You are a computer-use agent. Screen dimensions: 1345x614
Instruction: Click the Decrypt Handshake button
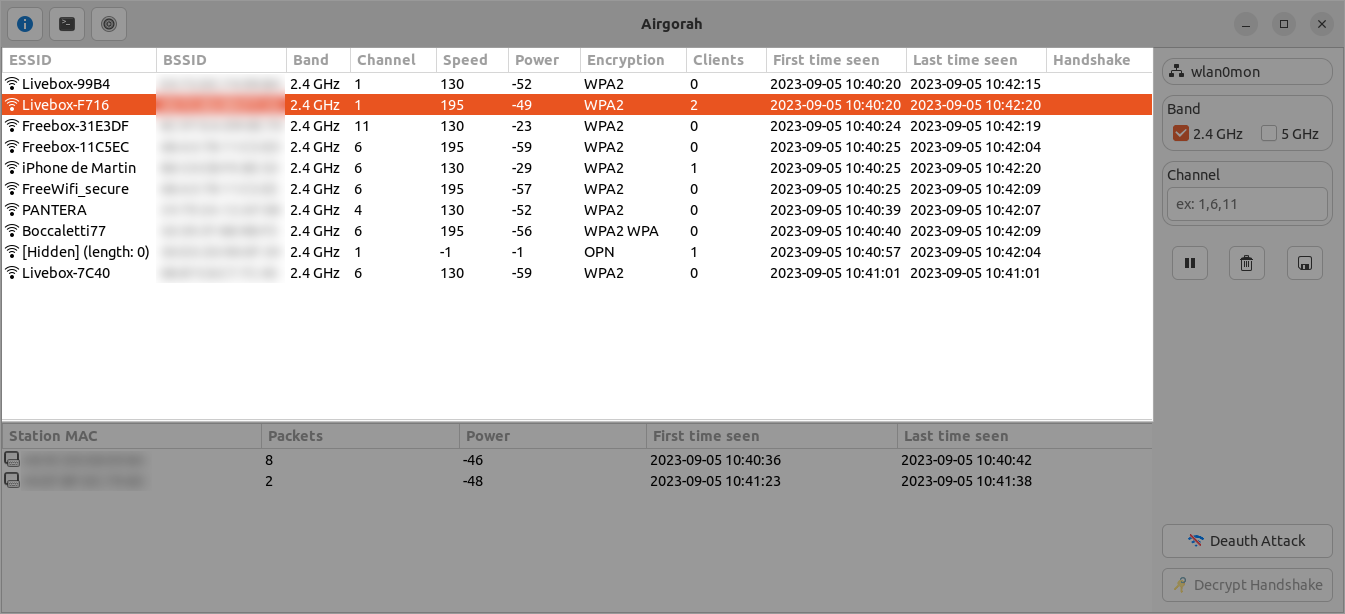[x=1247, y=585]
